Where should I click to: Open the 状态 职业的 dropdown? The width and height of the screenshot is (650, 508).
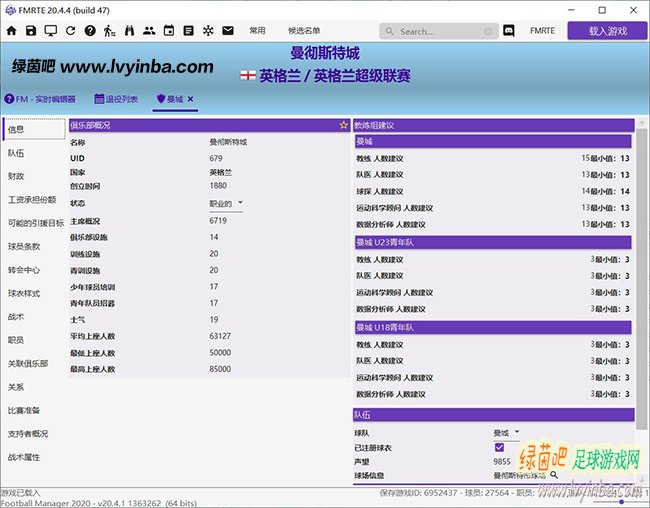(x=226, y=204)
